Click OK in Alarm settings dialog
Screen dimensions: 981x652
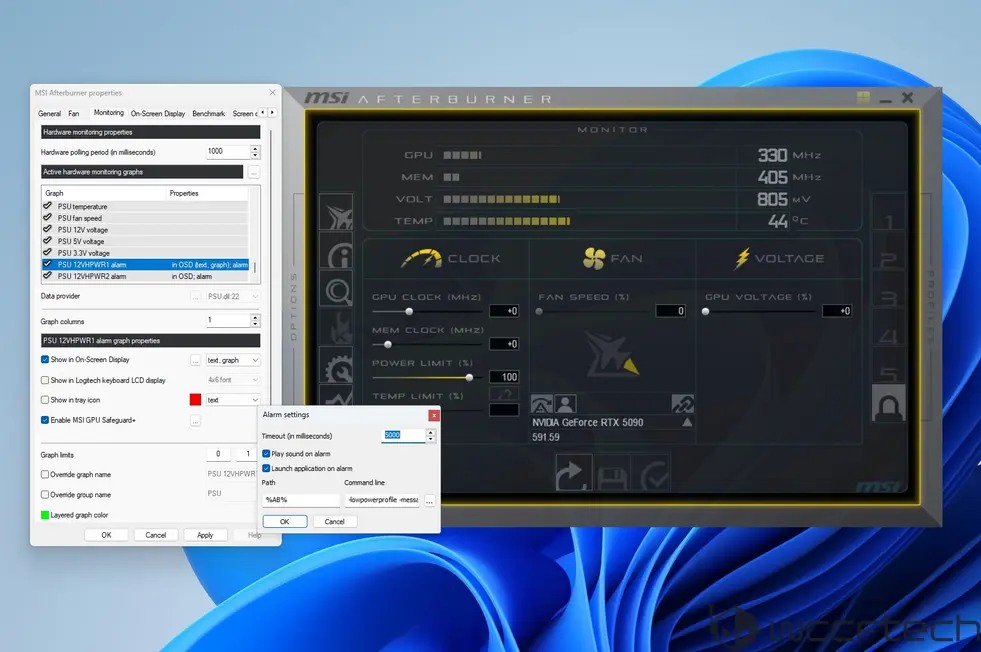click(285, 521)
